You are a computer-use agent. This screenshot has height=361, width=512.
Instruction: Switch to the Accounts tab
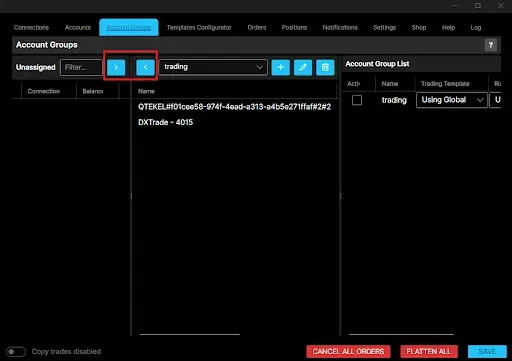point(78,27)
